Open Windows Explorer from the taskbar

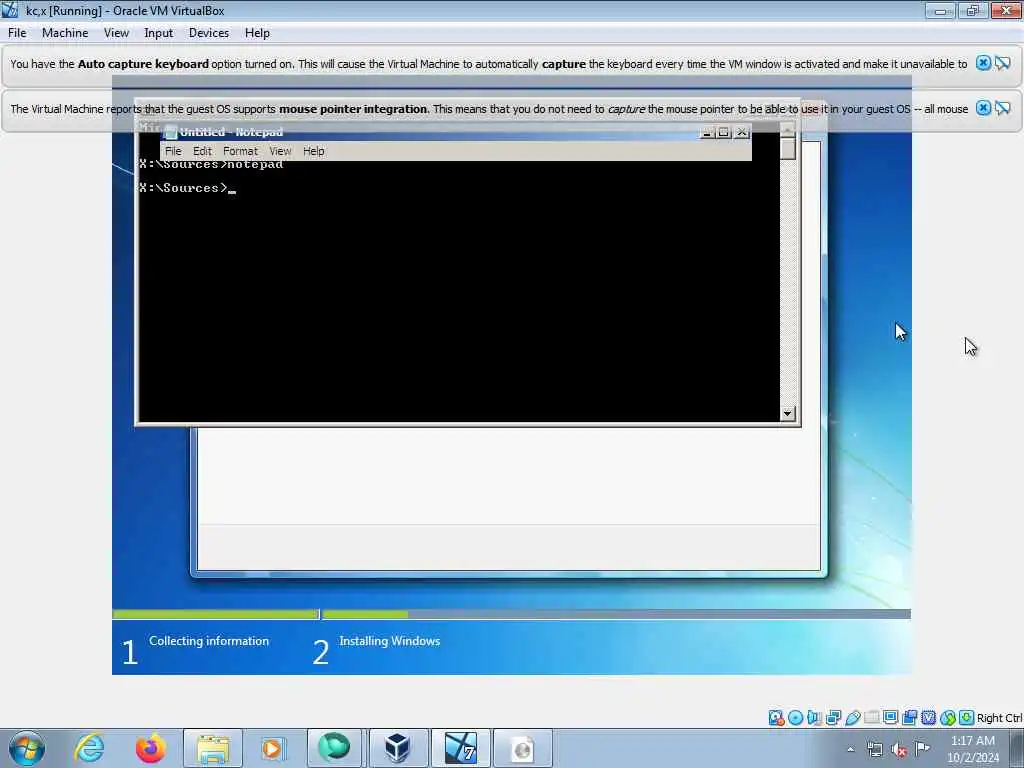[x=212, y=748]
